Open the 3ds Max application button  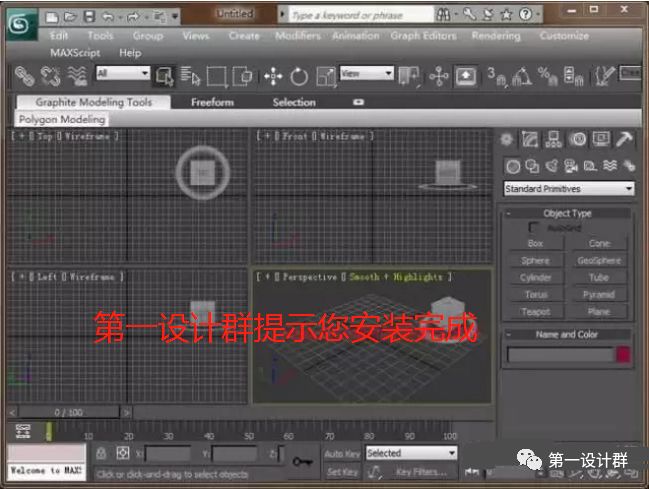22,24
